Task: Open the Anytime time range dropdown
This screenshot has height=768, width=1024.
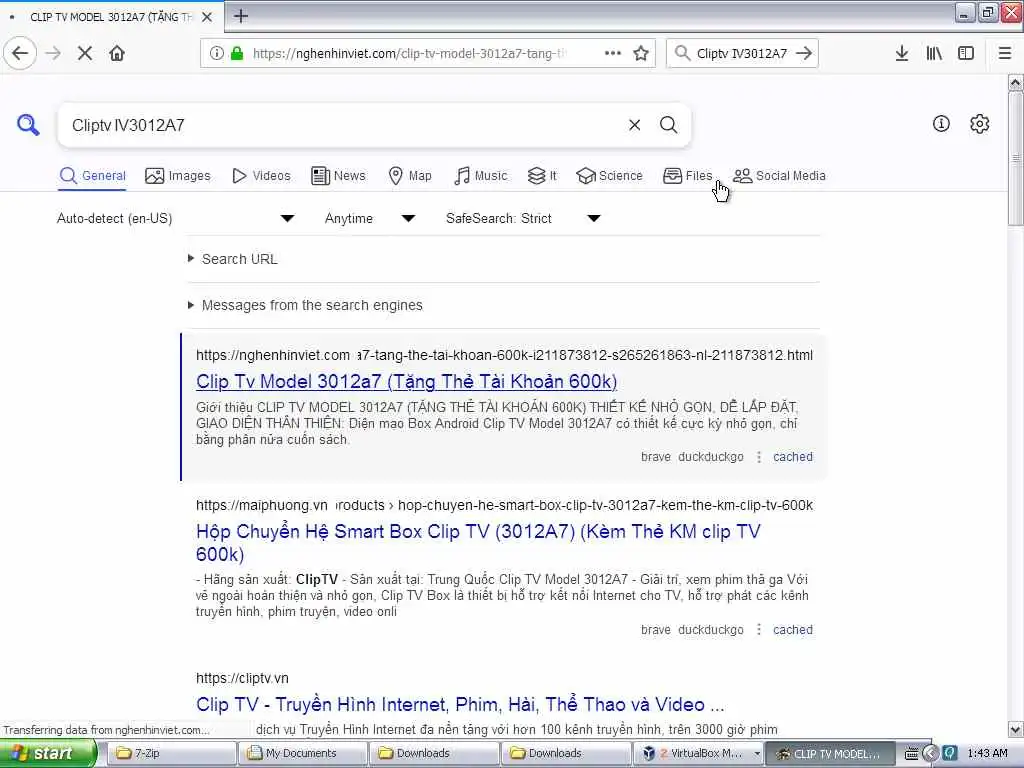Action: (x=370, y=218)
